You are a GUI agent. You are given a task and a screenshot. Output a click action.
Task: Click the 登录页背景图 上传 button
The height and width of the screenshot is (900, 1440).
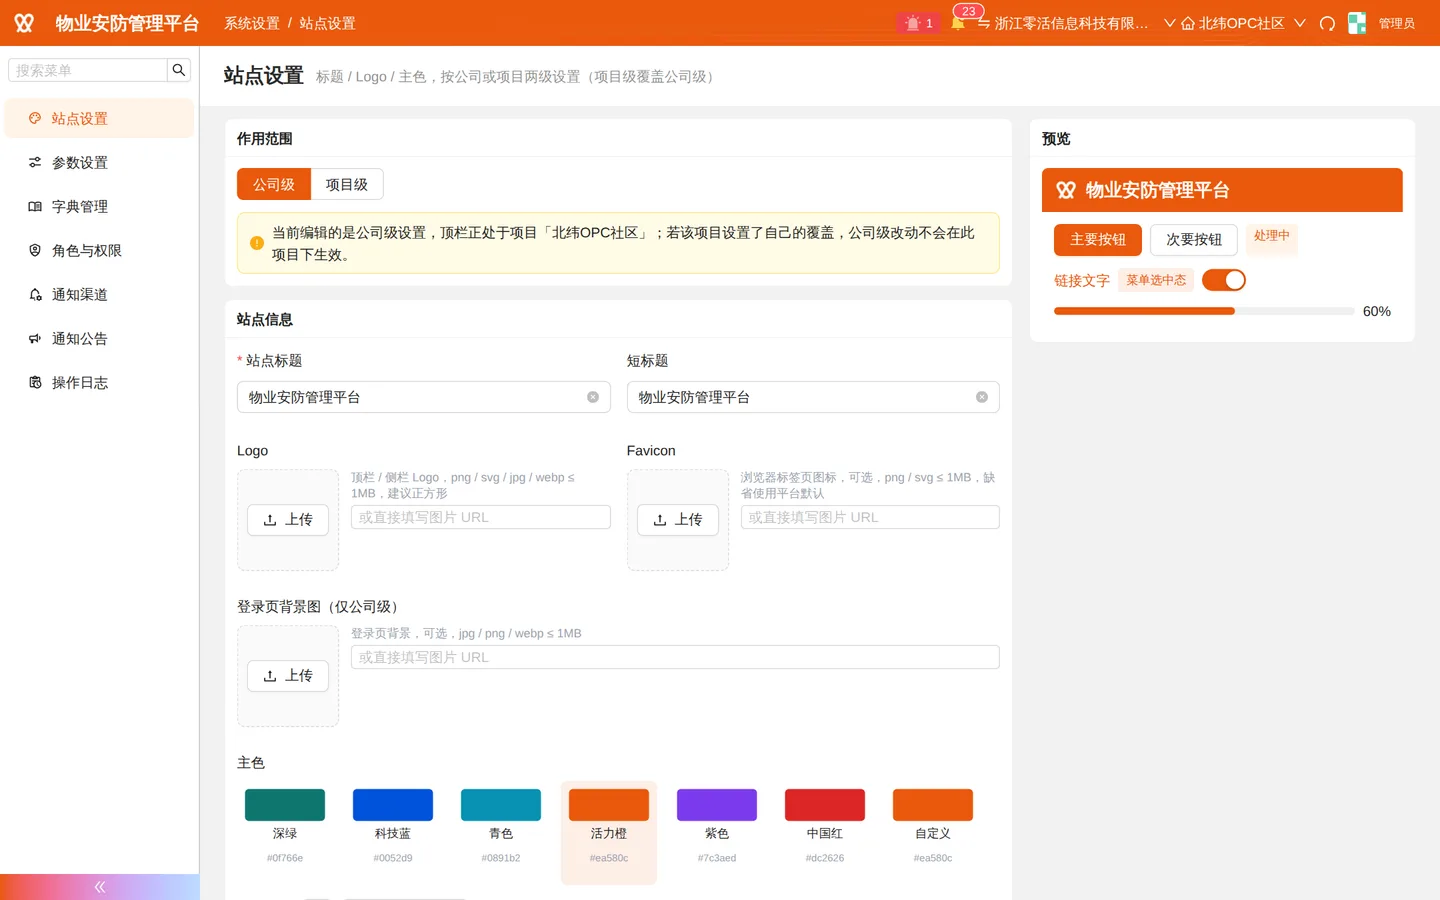point(288,676)
